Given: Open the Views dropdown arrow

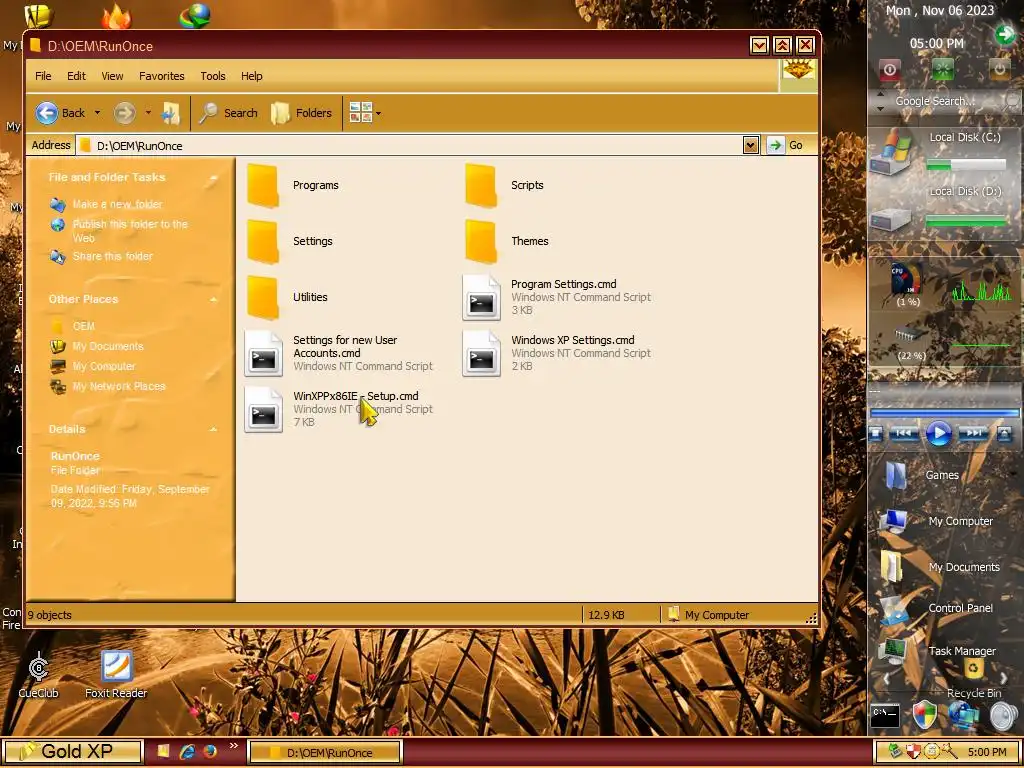Looking at the screenshot, I should (x=378, y=113).
